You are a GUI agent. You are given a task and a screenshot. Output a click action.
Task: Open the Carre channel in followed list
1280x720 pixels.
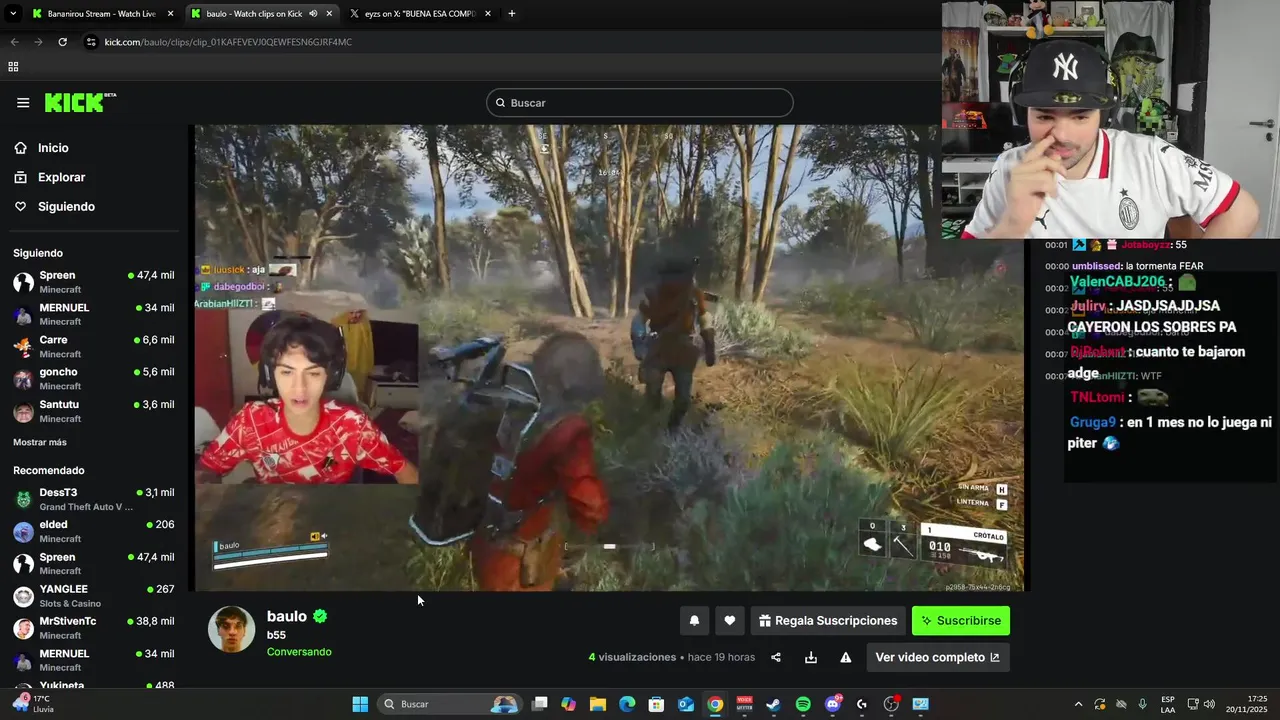click(93, 346)
